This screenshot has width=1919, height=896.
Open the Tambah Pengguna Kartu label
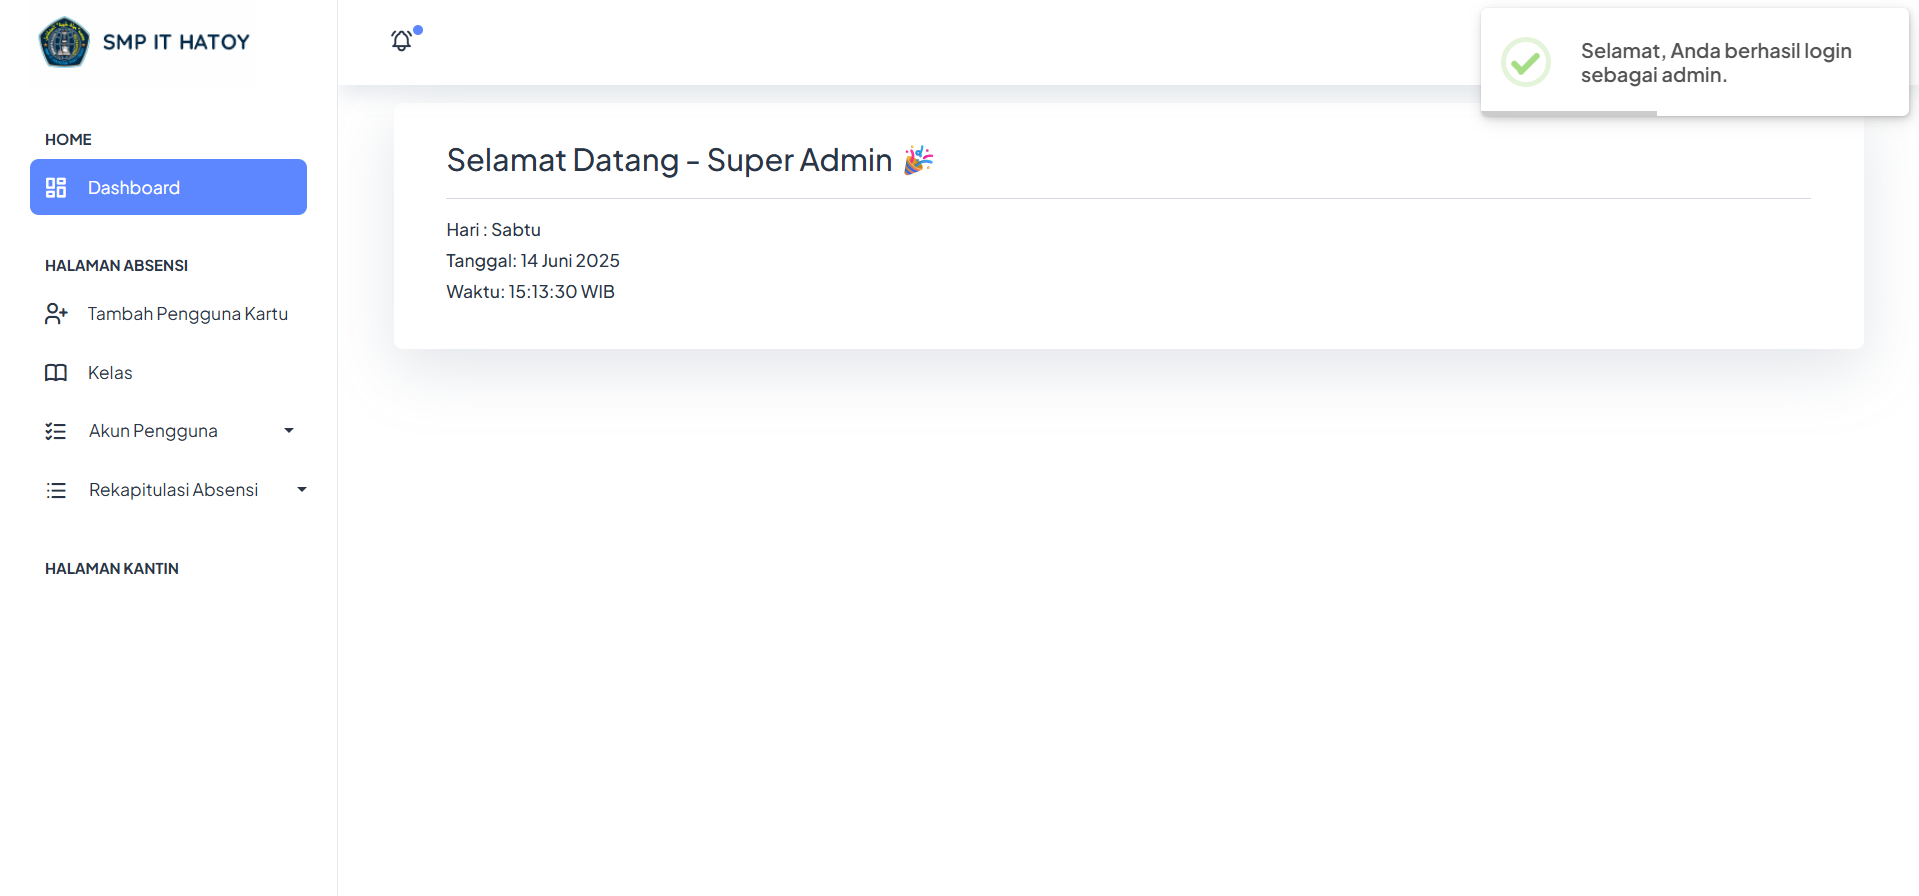188,314
